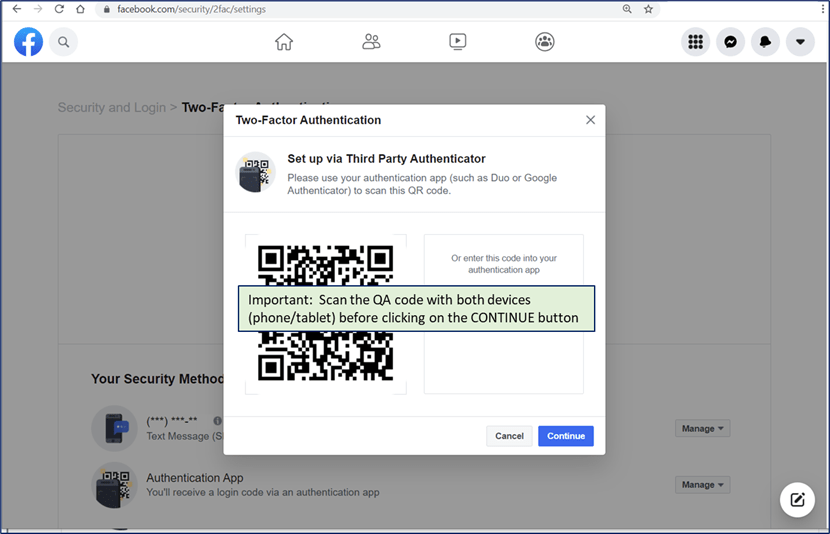Open the Groups icon
The width and height of the screenshot is (830, 534).
click(x=545, y=42)
